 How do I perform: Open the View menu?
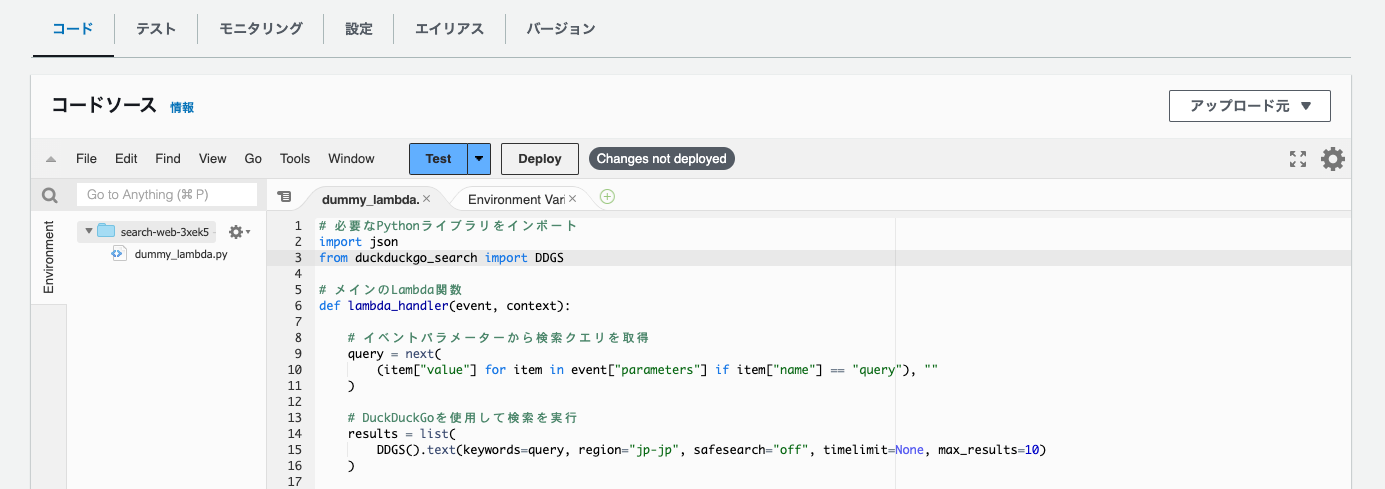pos(212,159)
